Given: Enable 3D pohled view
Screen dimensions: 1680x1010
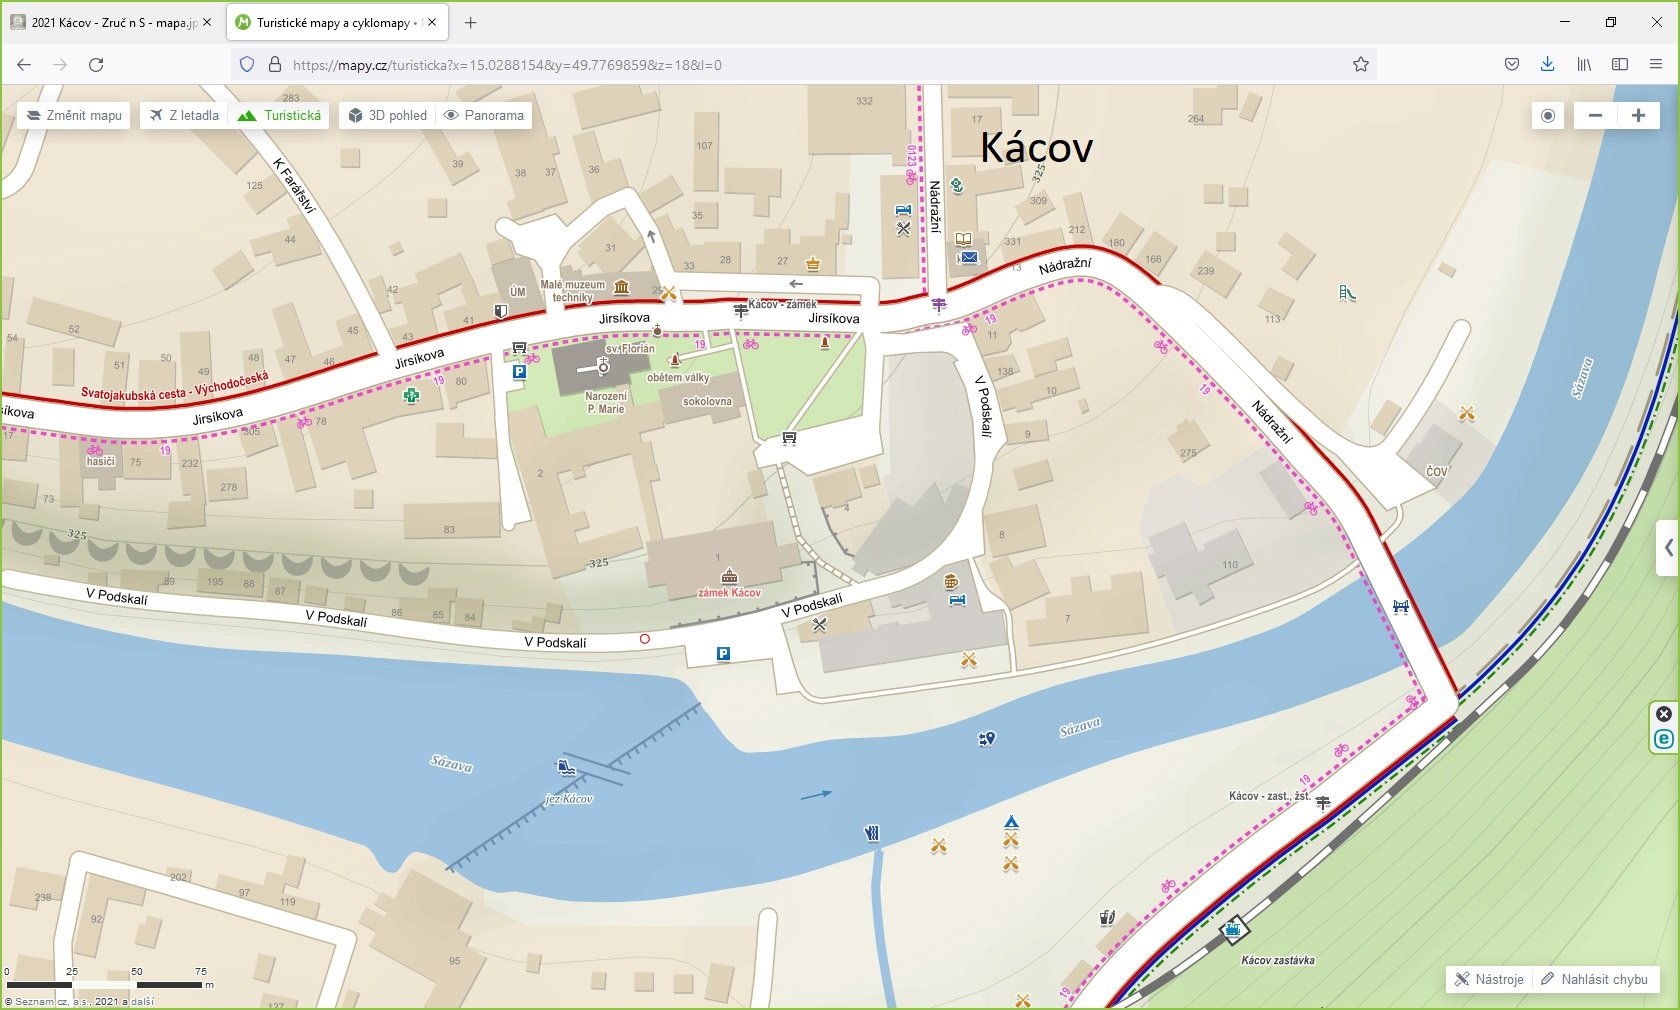Looking at the screenshot, I should pos(387,115).
